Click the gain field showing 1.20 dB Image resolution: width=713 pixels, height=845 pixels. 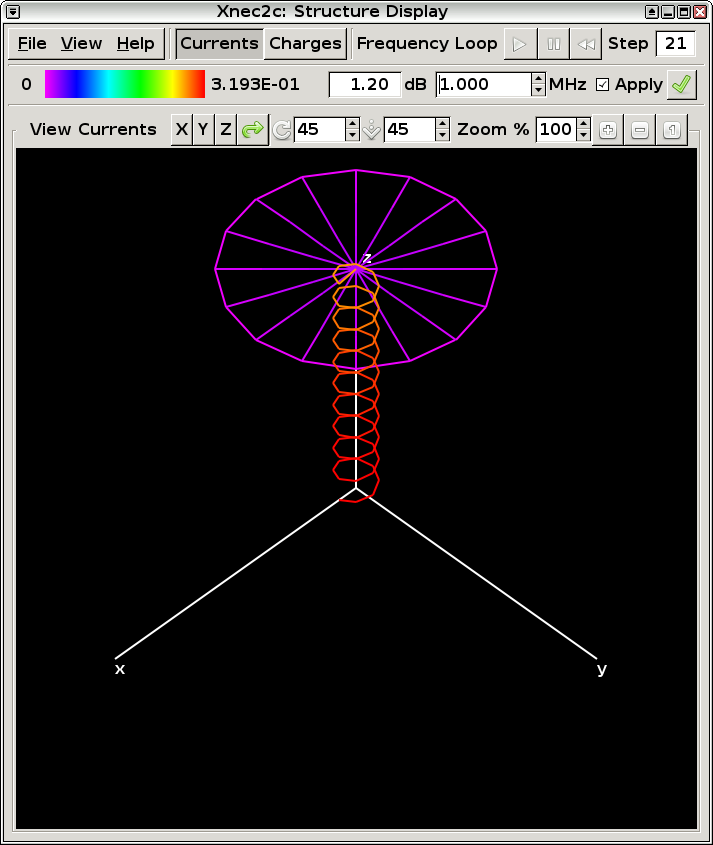[365, 85]
